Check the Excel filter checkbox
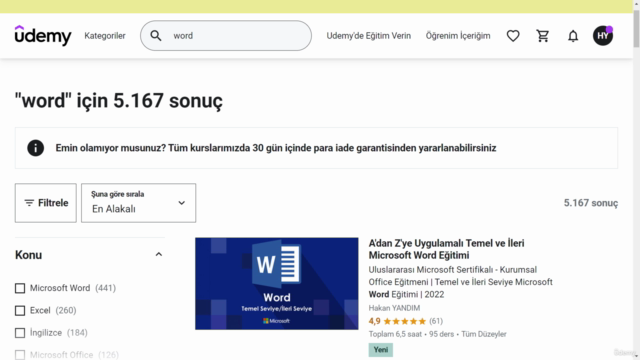 pos(20,311)
